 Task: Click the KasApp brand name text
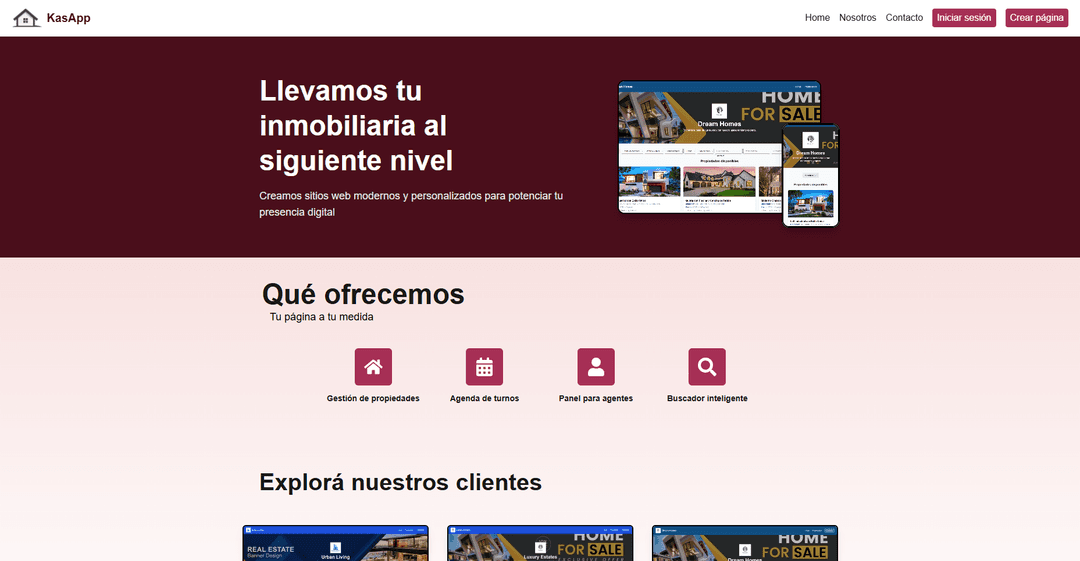(69, 18)
